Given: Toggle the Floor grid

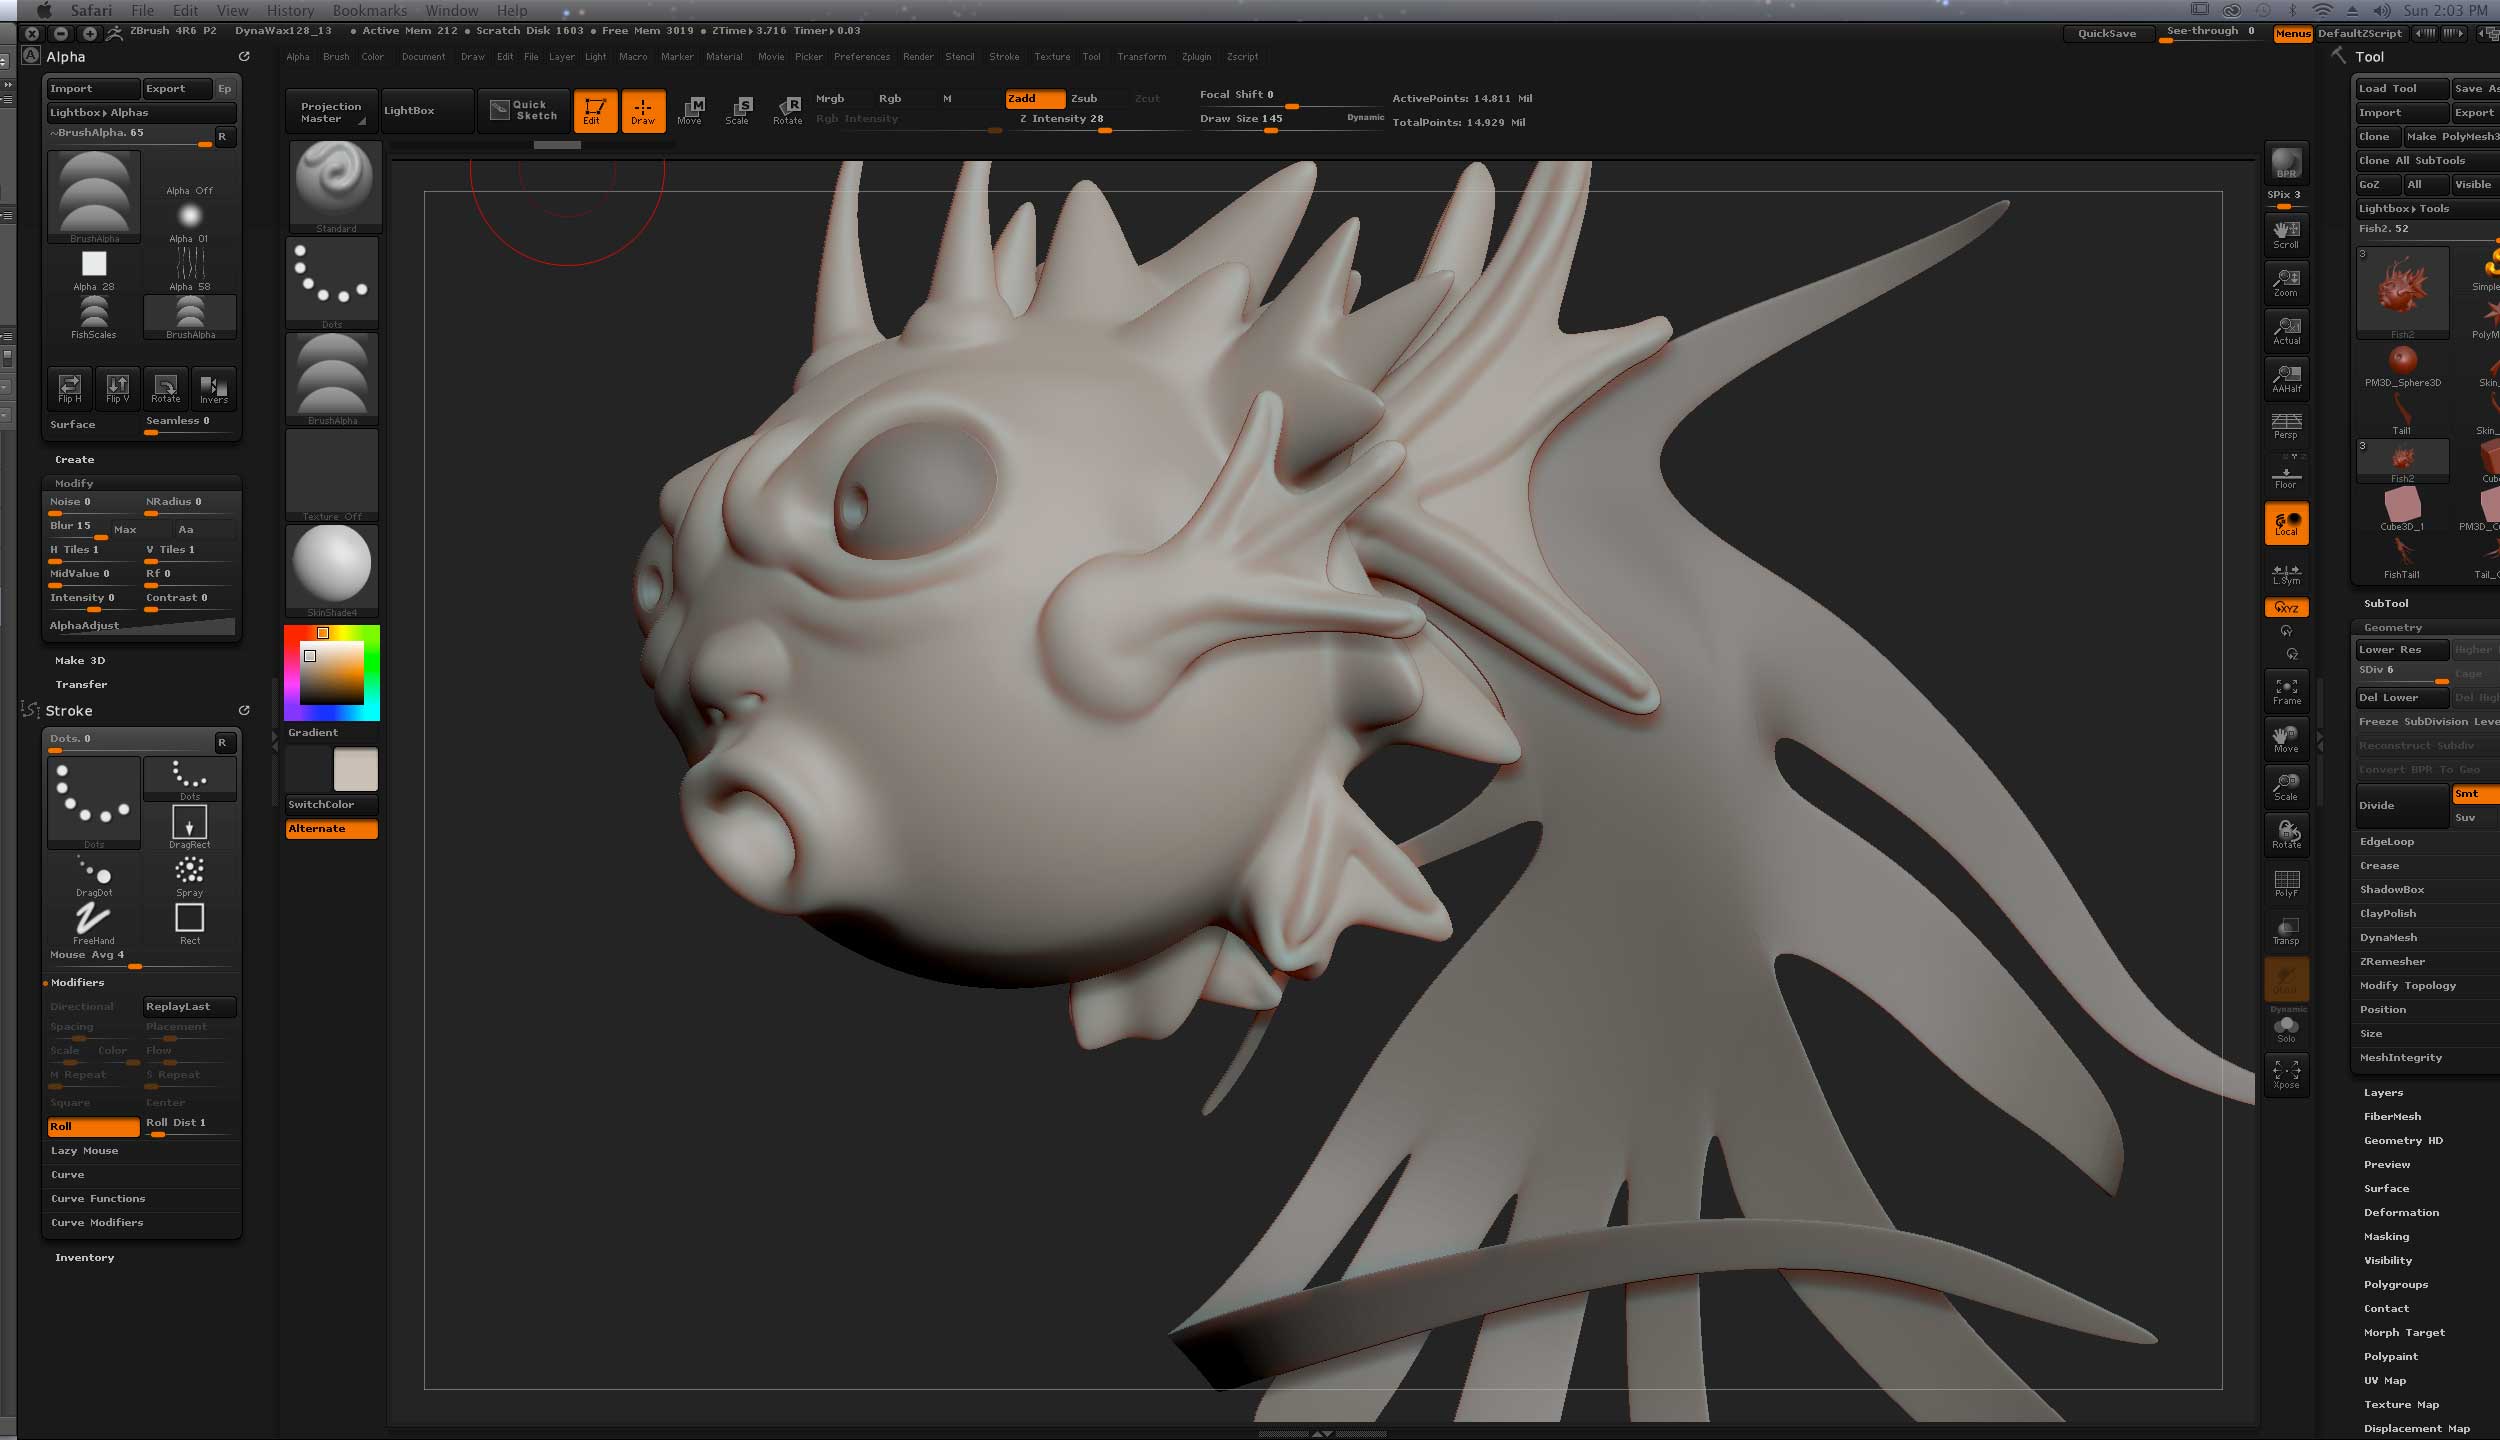Looking at the screenshot, I should tap(2286, 474).
